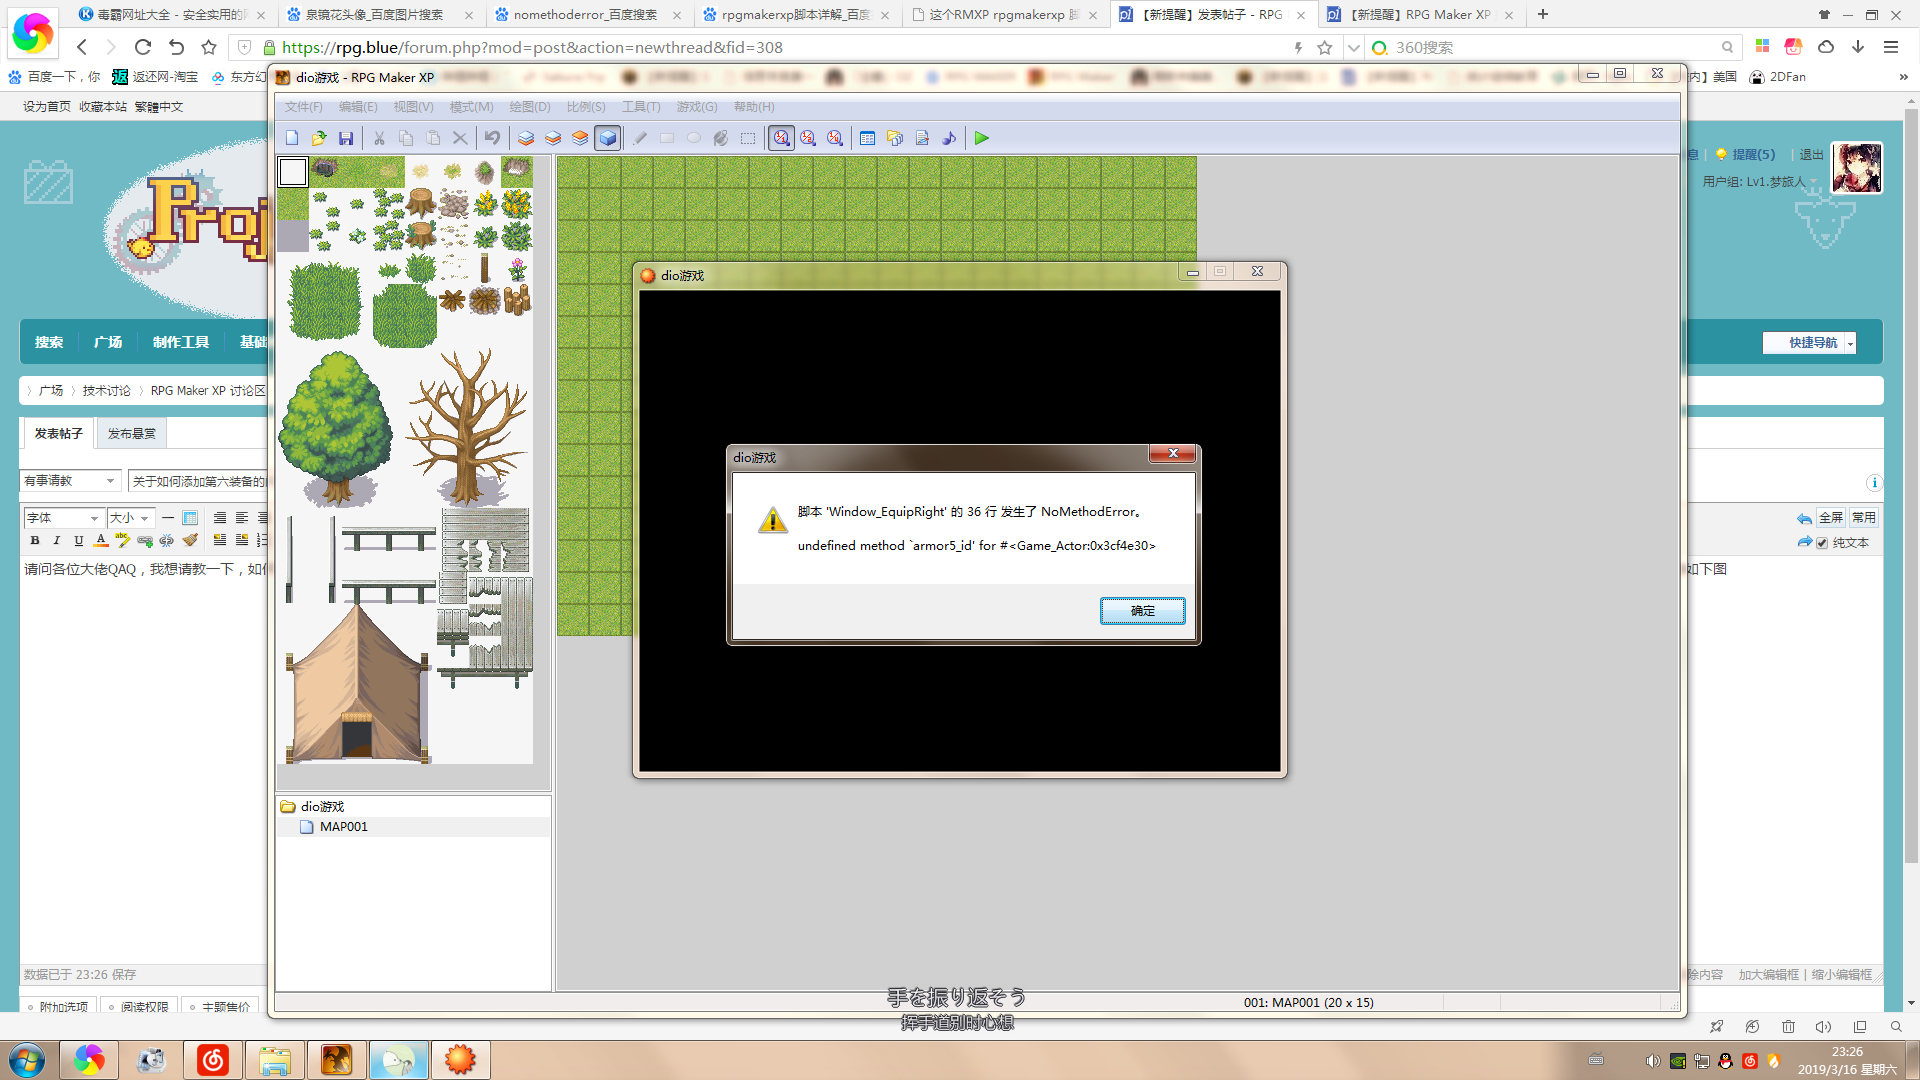Toggle bold formatting in forum editor
Screen dimensions: 1920x1080
[35, 541]
